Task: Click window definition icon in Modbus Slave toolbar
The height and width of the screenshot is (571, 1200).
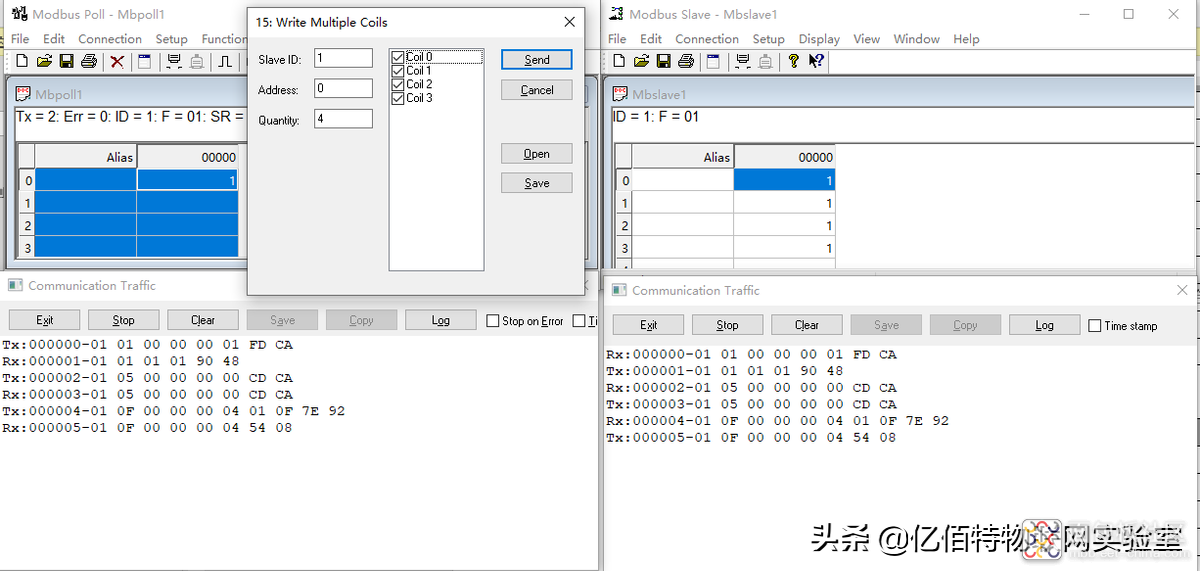Action: pos(713,61)
